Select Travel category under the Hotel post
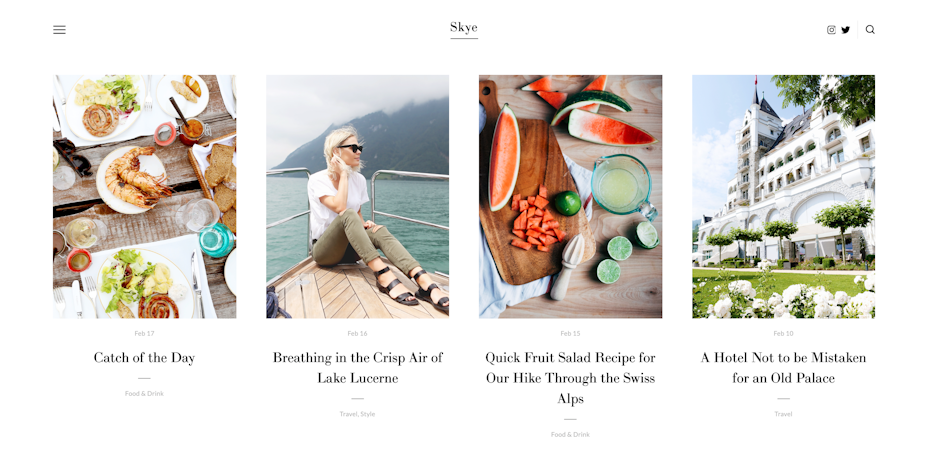This screenshot has width=930, height=450. point(784,414)
